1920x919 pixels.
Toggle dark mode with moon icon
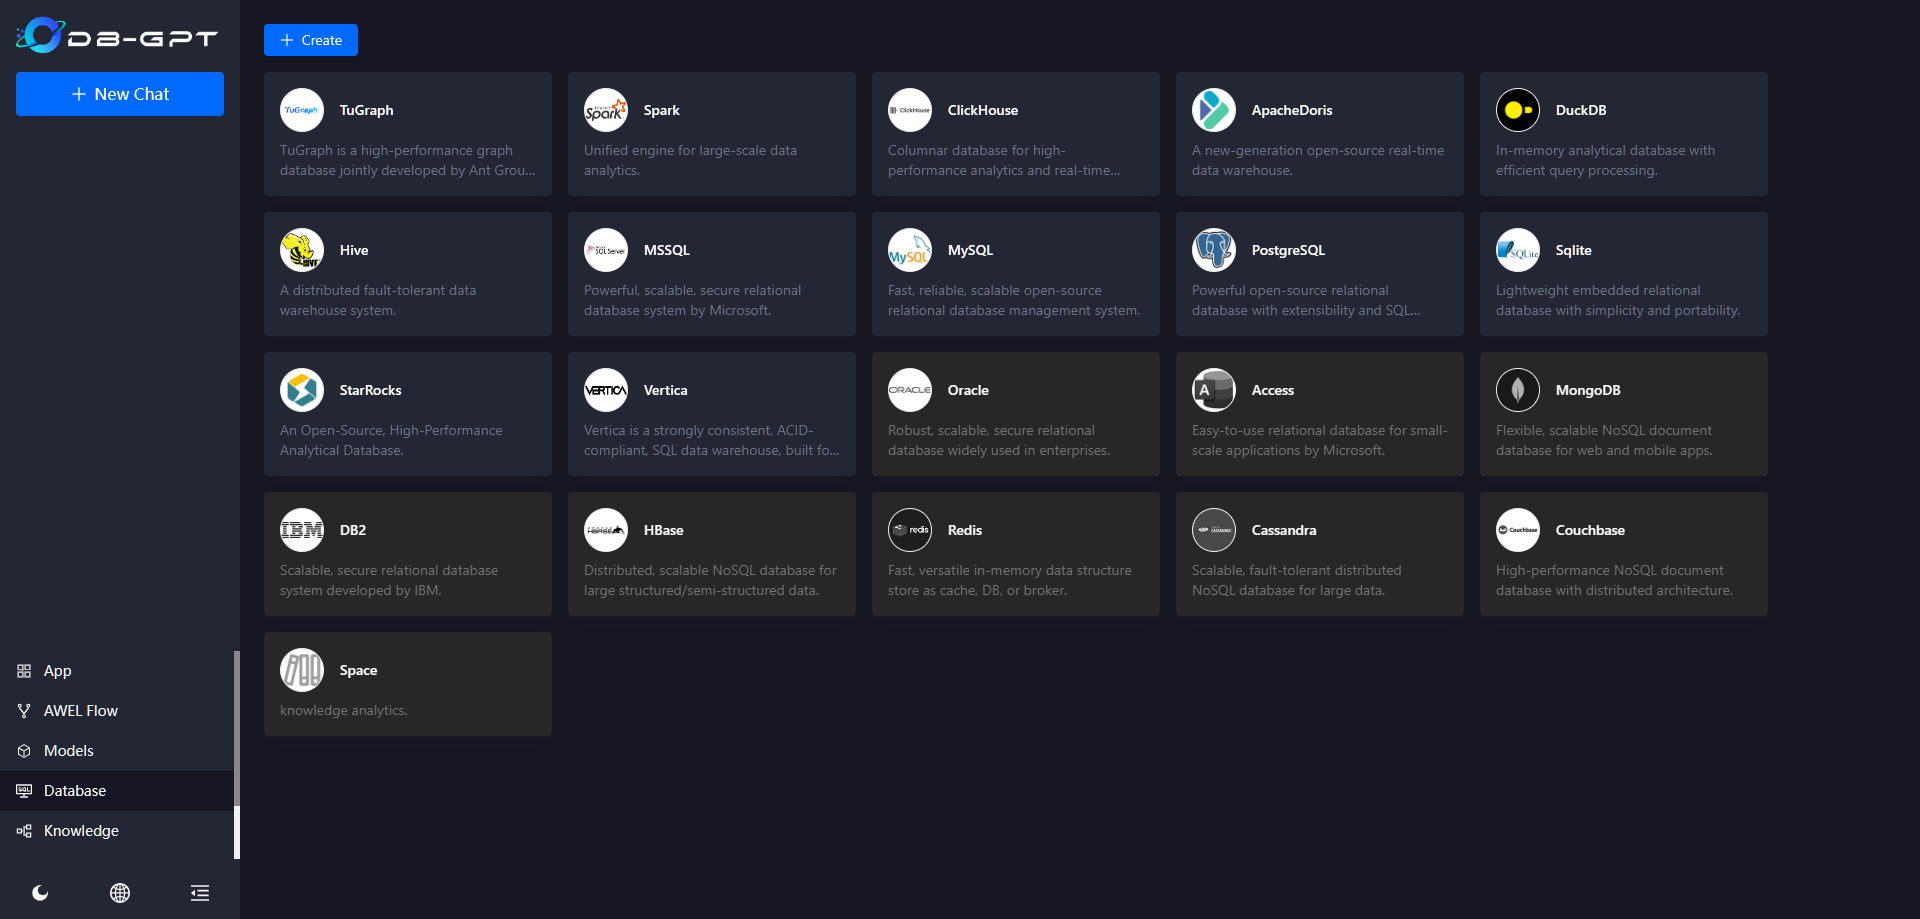pos(40,893)
